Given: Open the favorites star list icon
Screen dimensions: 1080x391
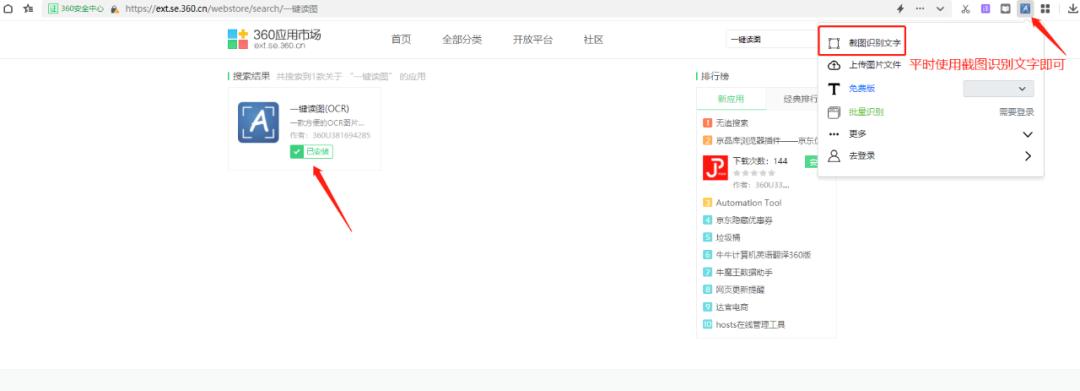Looking at the screenshot, I should coord(28,9).
